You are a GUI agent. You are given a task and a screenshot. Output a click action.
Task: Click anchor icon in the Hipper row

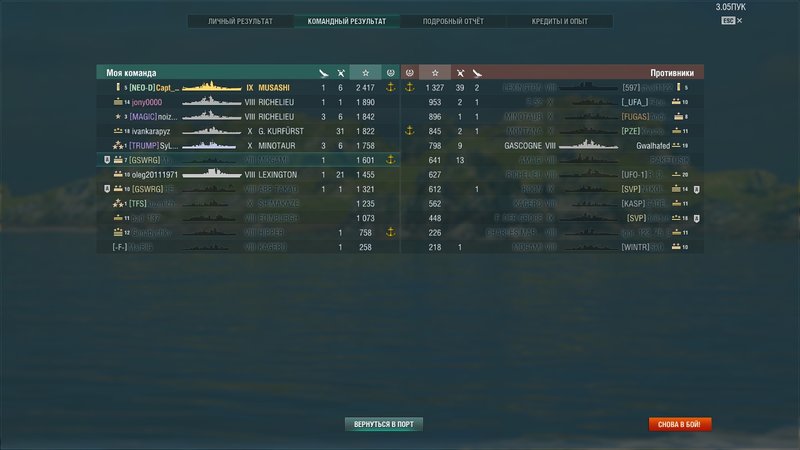coord(390,232)
